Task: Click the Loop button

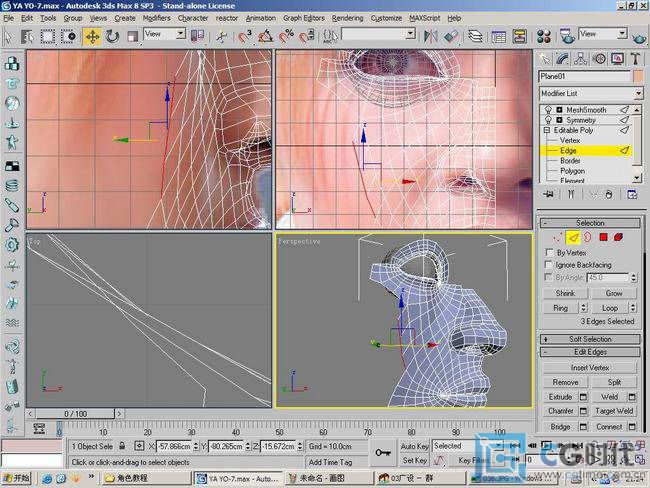Action: pos(609,308)
